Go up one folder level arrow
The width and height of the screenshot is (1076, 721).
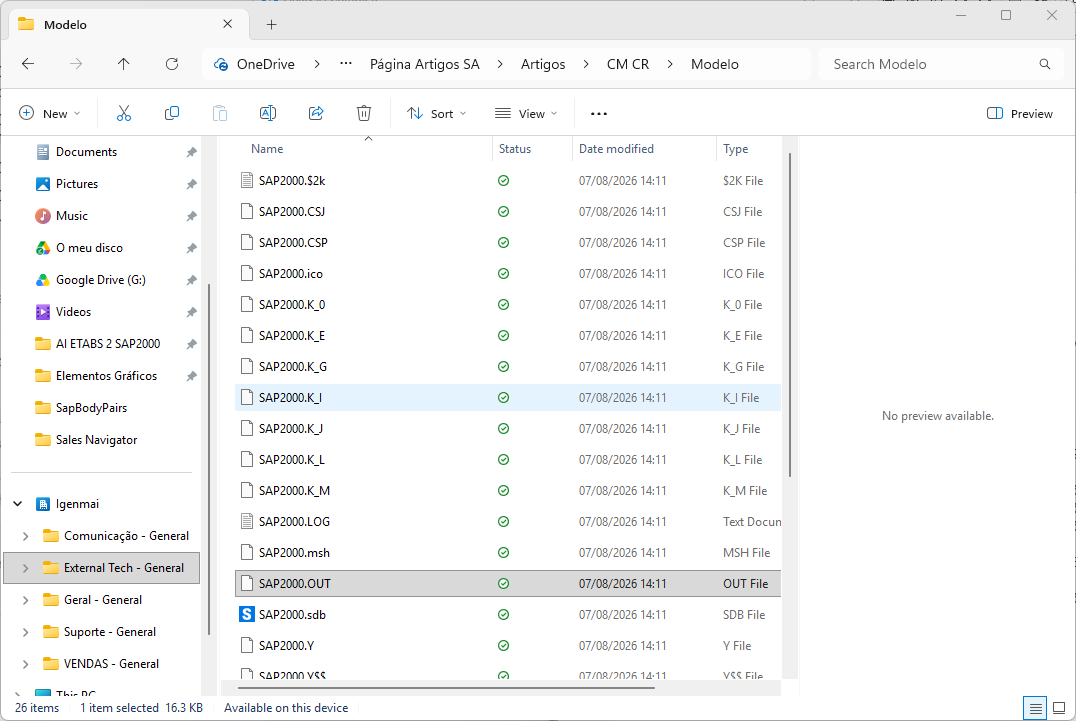124,64
